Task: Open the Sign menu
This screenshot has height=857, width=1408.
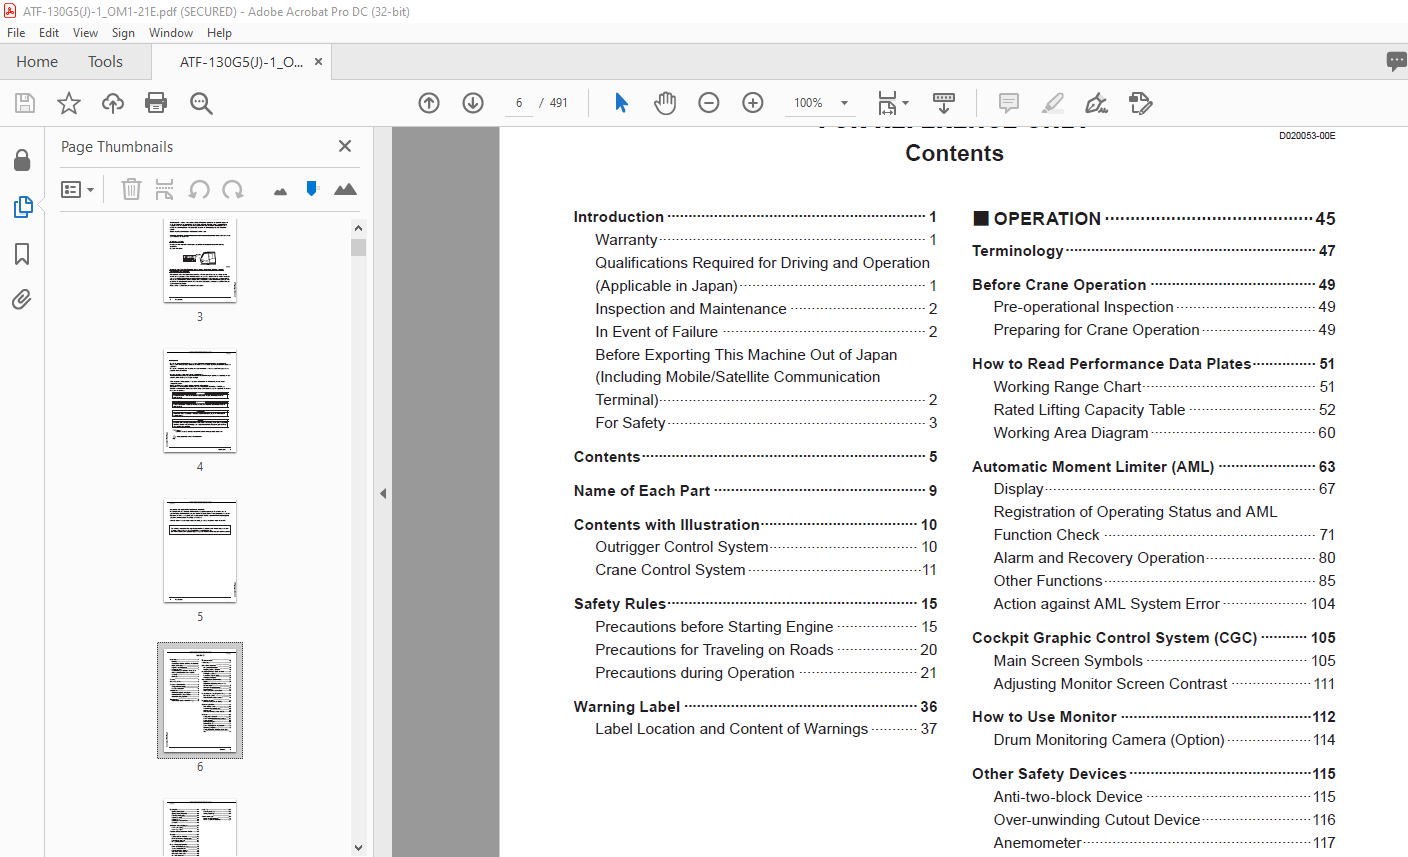Action: pyautogui.click(x=123, y=33)
